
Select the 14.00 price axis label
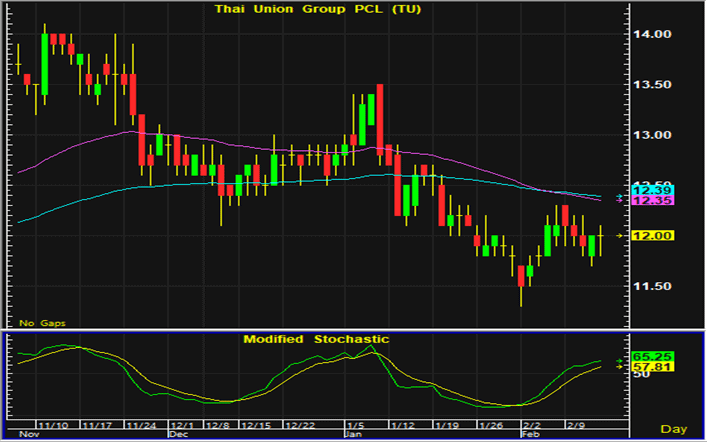(x=654, y=34)
